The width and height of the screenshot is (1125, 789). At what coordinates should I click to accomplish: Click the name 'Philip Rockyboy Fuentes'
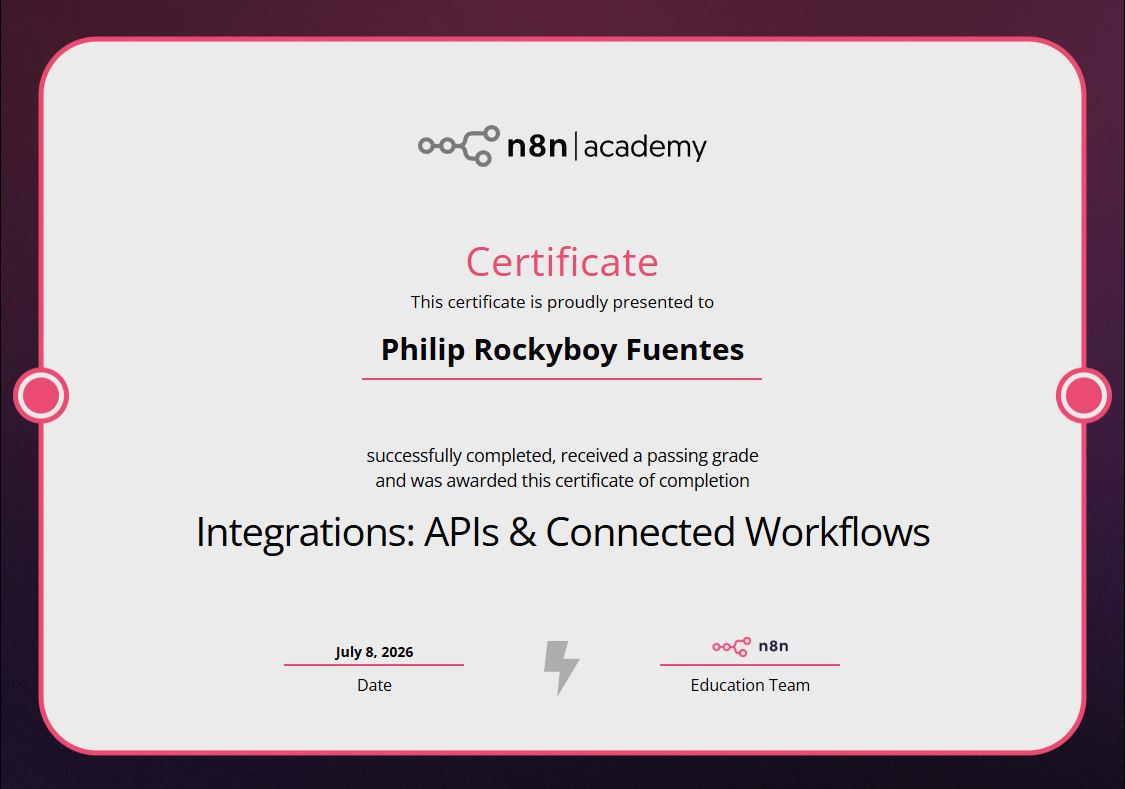[x=562, y=350]
